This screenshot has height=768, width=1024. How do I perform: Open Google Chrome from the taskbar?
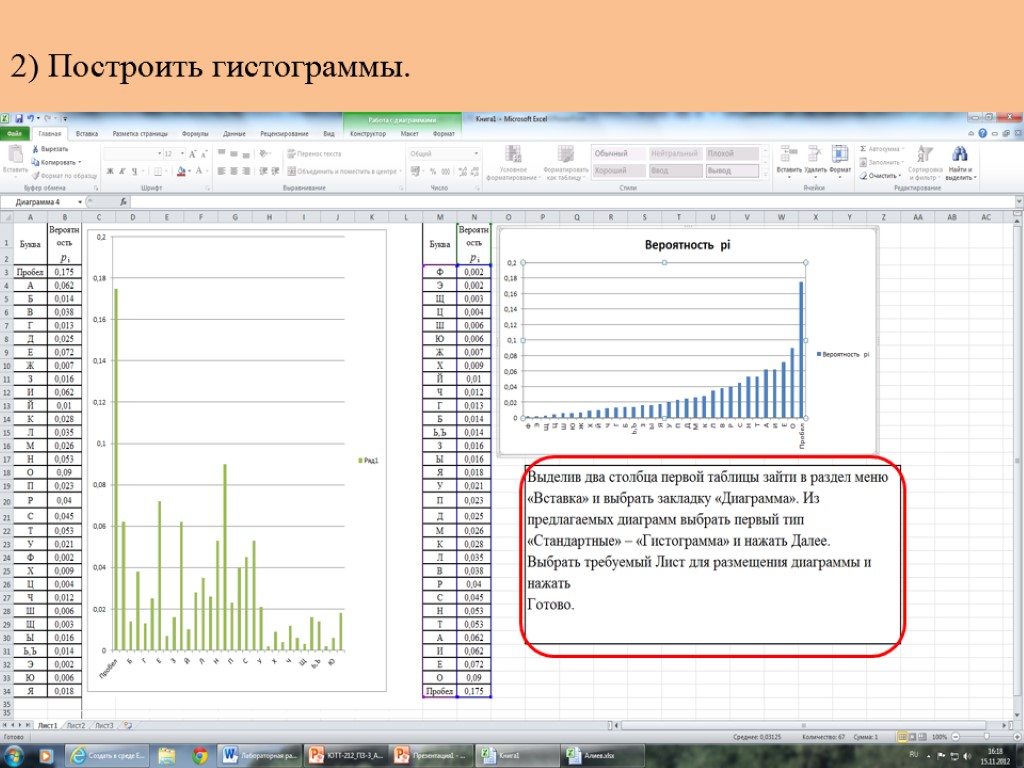click(199, 756)
